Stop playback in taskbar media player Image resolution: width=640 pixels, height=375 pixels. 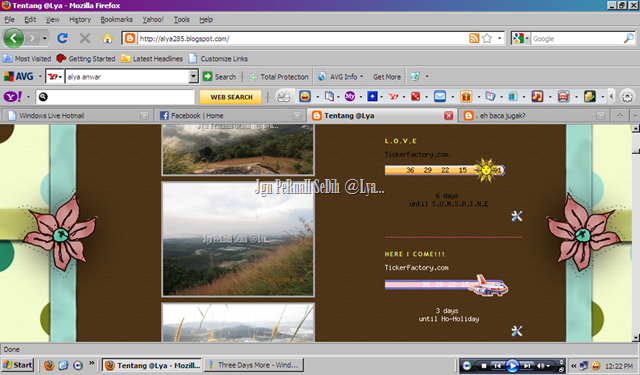pyautogui.click(x=484, y=366)
